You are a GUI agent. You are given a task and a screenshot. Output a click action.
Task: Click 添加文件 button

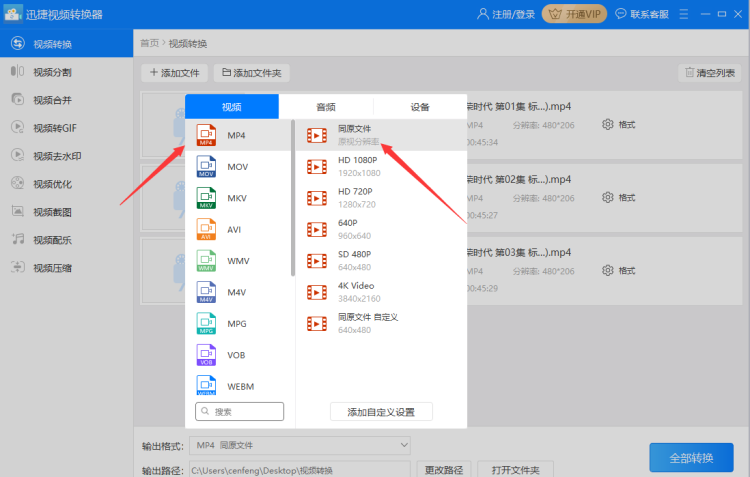click(175, 73)
